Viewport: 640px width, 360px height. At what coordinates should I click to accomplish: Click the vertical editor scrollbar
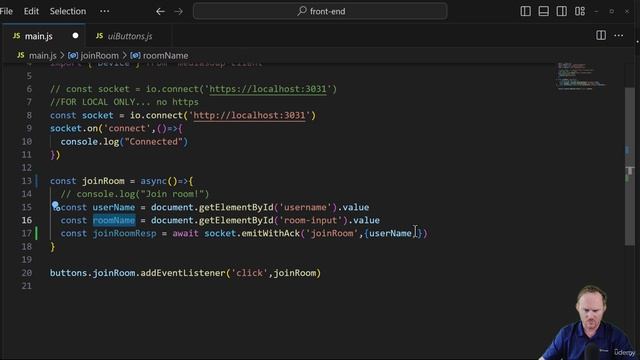(629, 166)
